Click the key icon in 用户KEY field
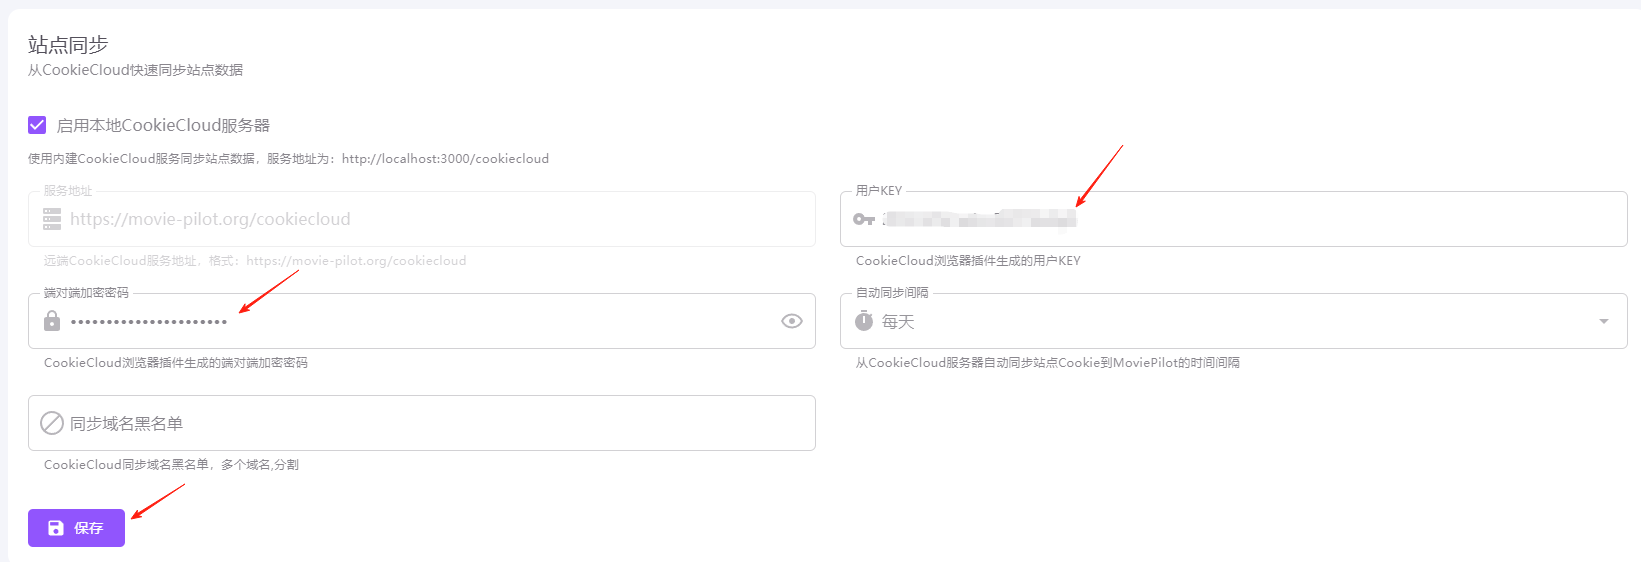The image size is (1641, 562). click(864, 219)
